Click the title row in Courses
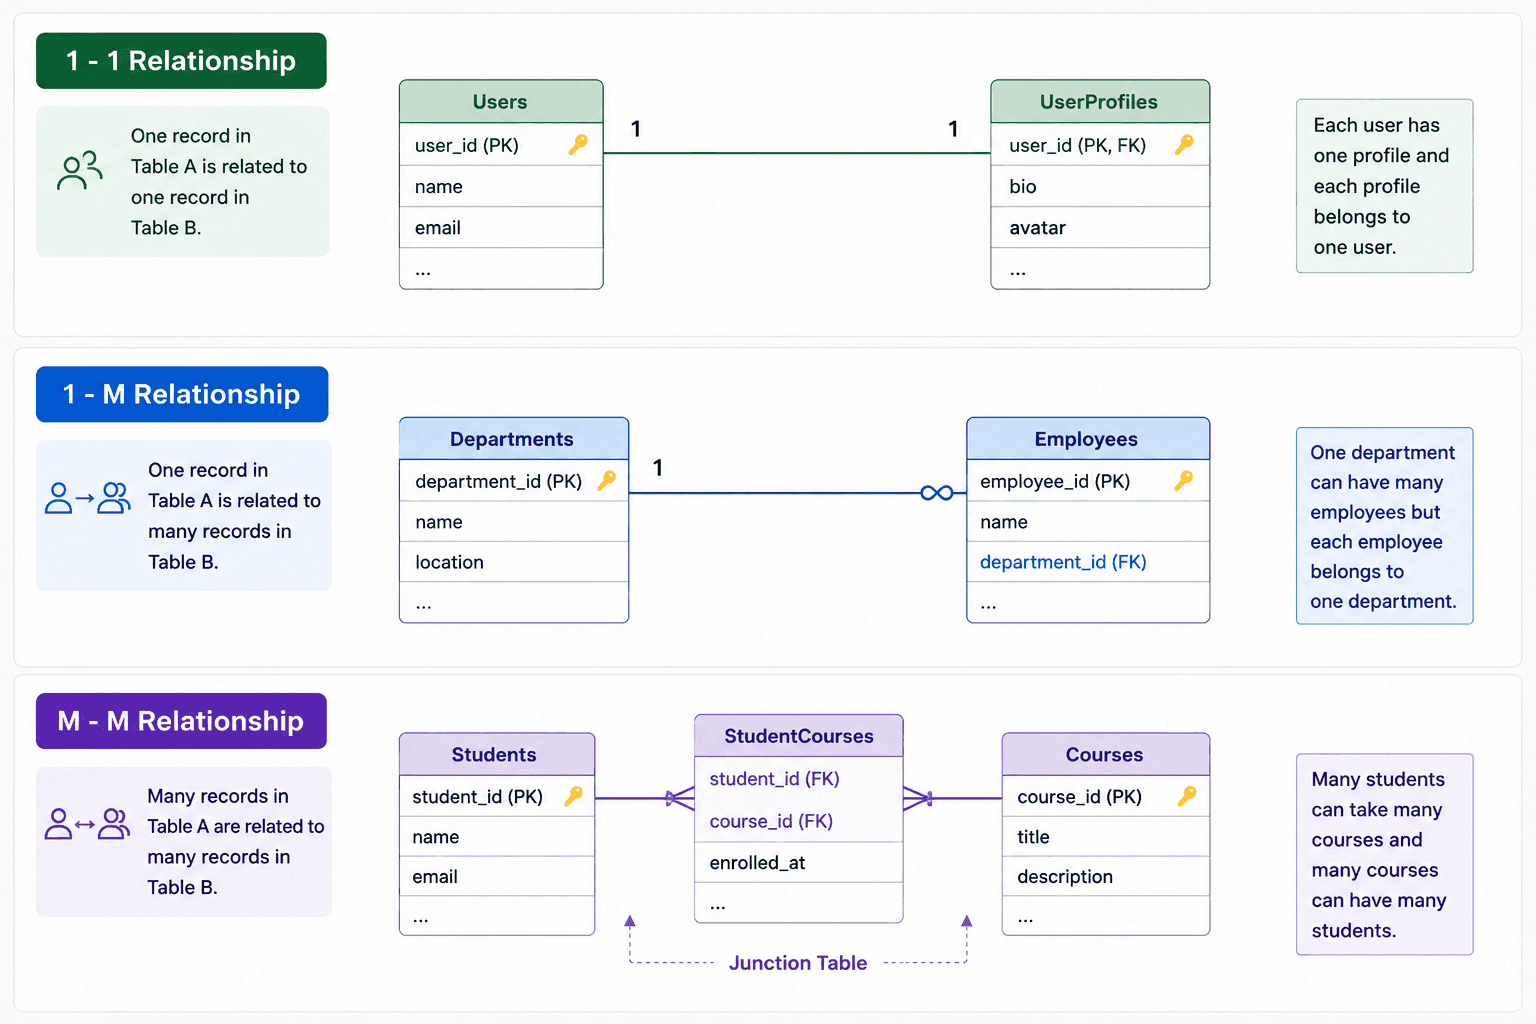Screen dimensions: 1536x1024 click(1106, 837)
